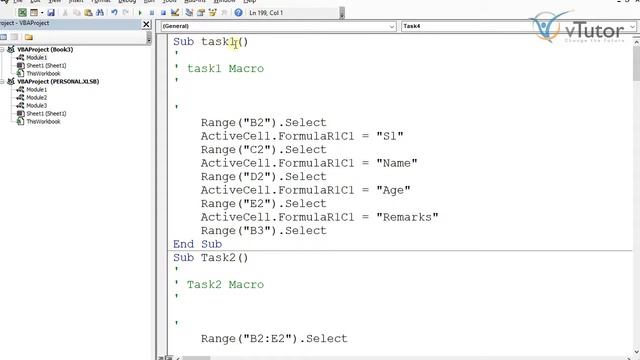The image size is (640, 360).
Task: Select Module3 in the project tree
Action: pos(36,105)
